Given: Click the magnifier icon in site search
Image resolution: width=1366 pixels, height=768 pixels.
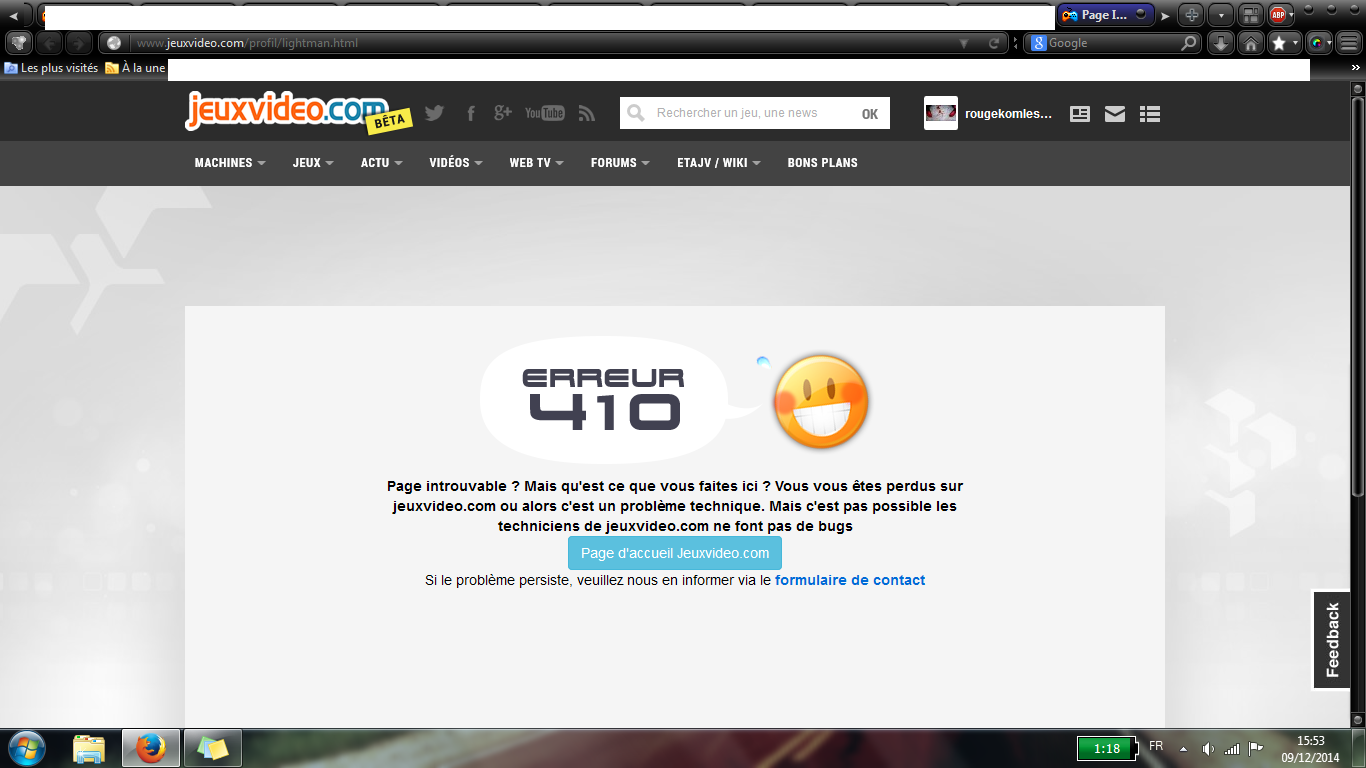Looking at the screenshot, I should [635, 114].
